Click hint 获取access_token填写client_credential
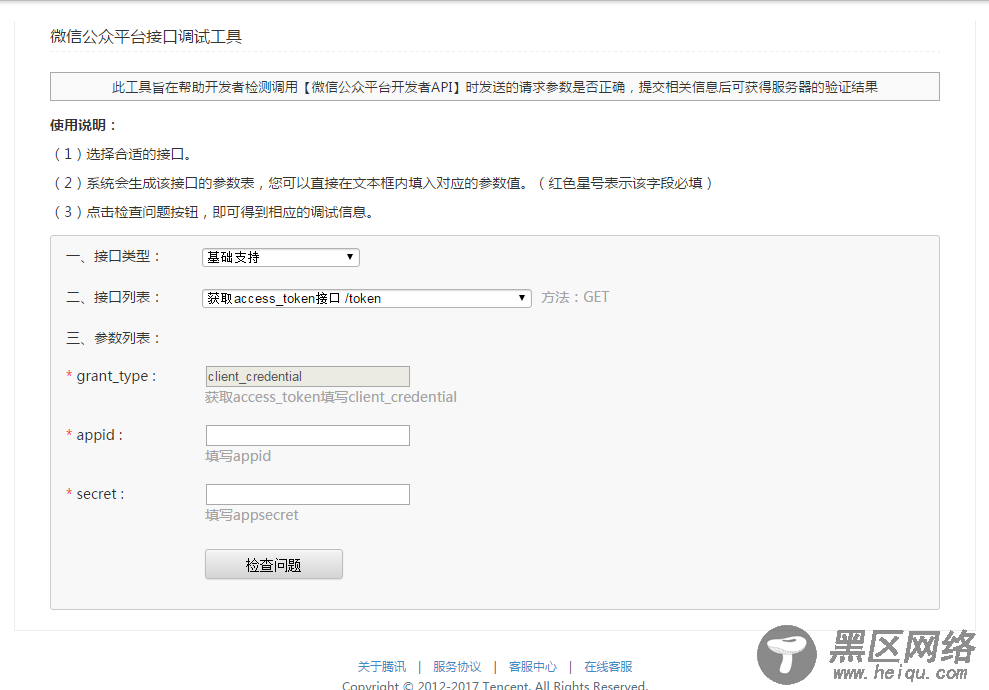 pos(331,397)
